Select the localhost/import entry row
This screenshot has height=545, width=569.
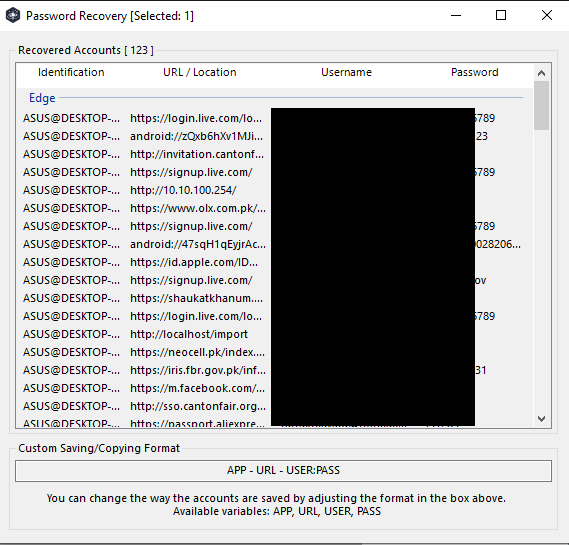(274, 334)
